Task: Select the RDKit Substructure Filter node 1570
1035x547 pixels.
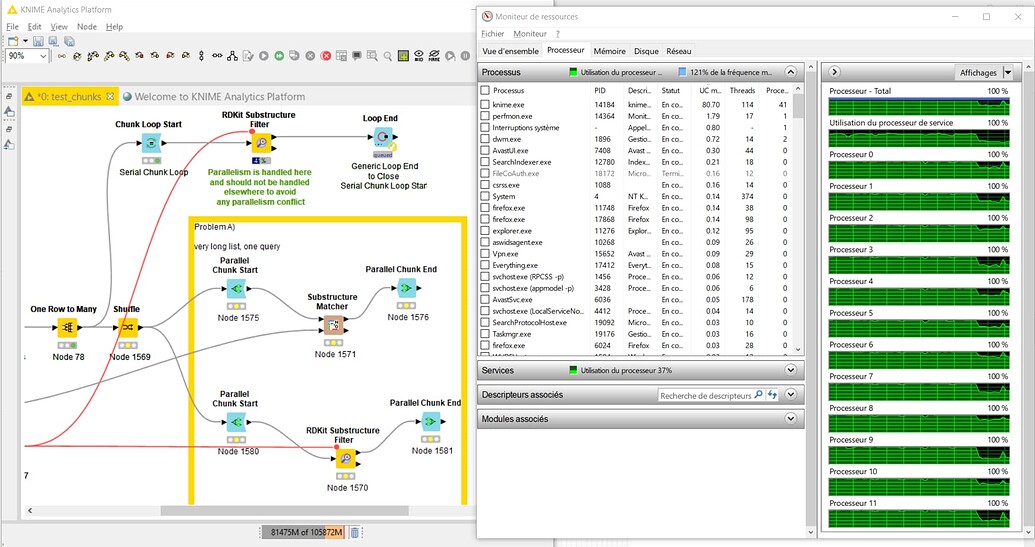Action: tap(345, 459)
